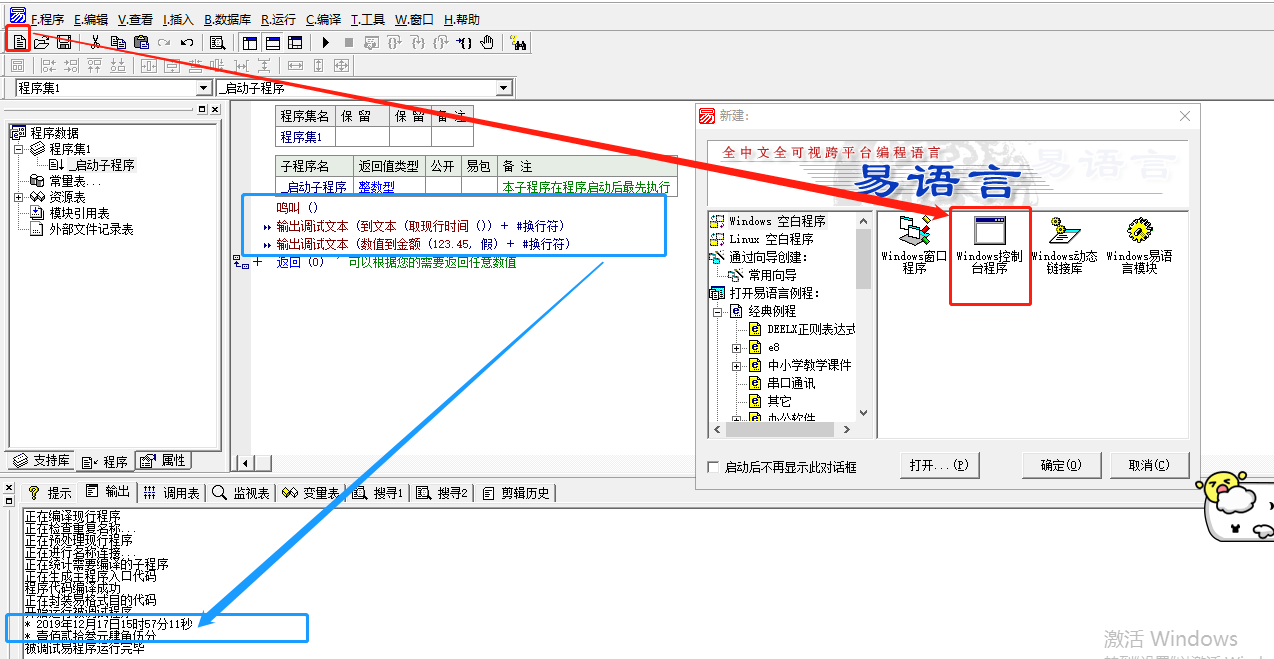Open the E.编辑 menu
1274x659 pixels.
pos(91,19)
